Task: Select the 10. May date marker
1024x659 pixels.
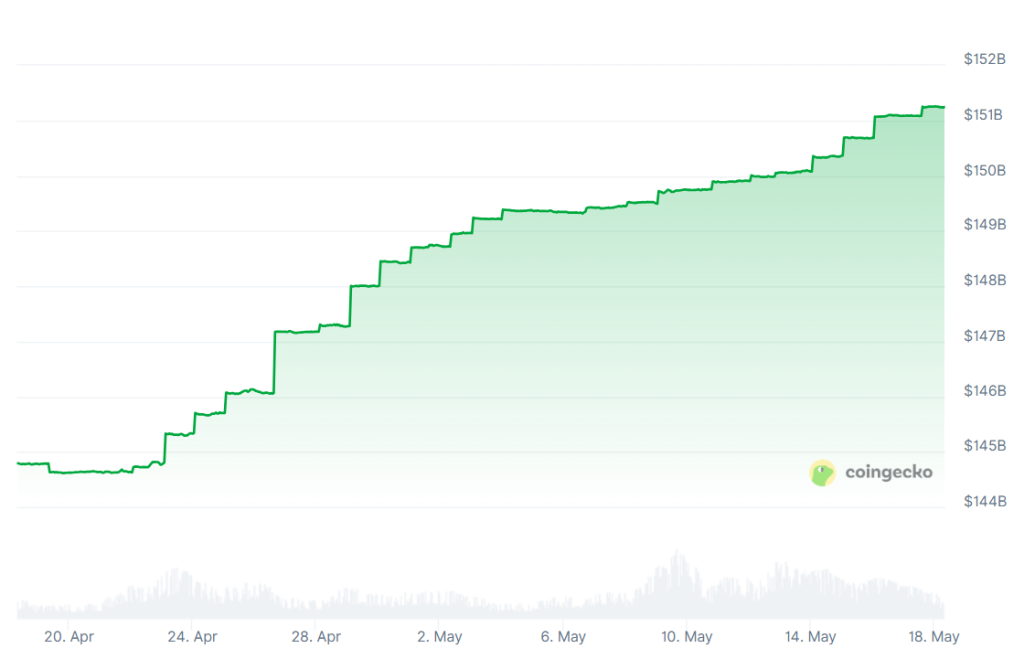Action: point(686,636)
